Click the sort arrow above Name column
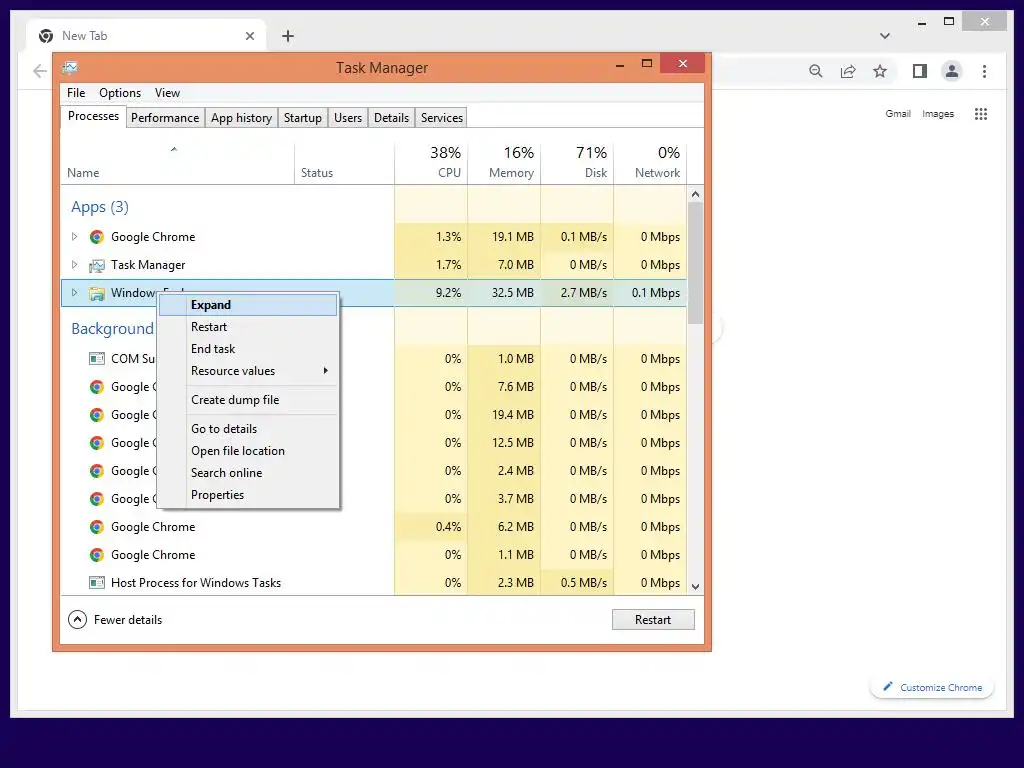This screenshot has height=768, width=1024. [174, 150]
